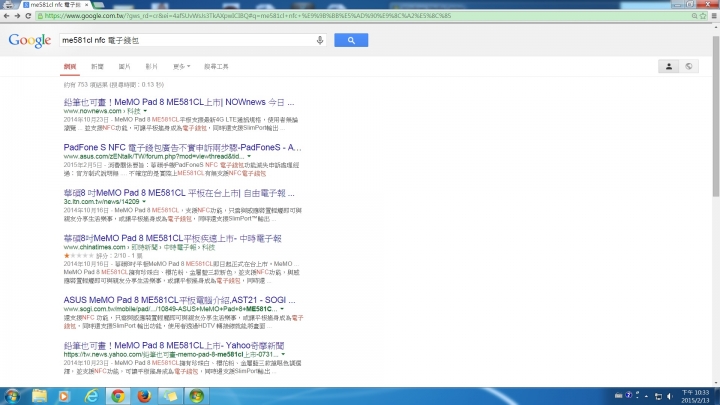Image resolution: width=720 pixels, height=405 pixels.
Task: Expand the arrow beside www.sogi.com.tw URL
Action: pos(282,309)
